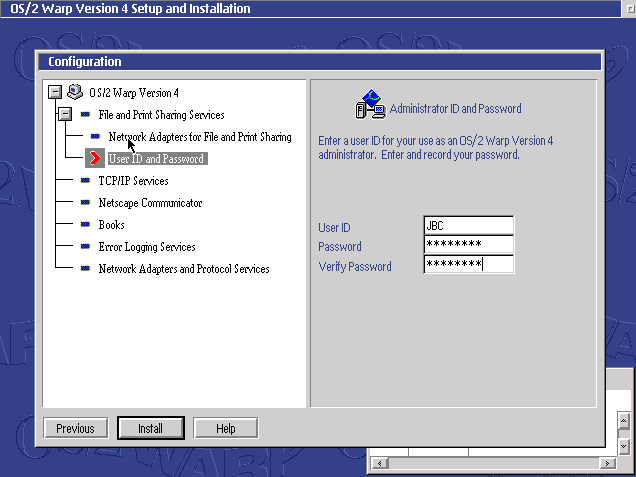Screen dimensions: 636x477
Task: Click the bullet icon next to Netscape Communicator
Action: coord(86,203)
